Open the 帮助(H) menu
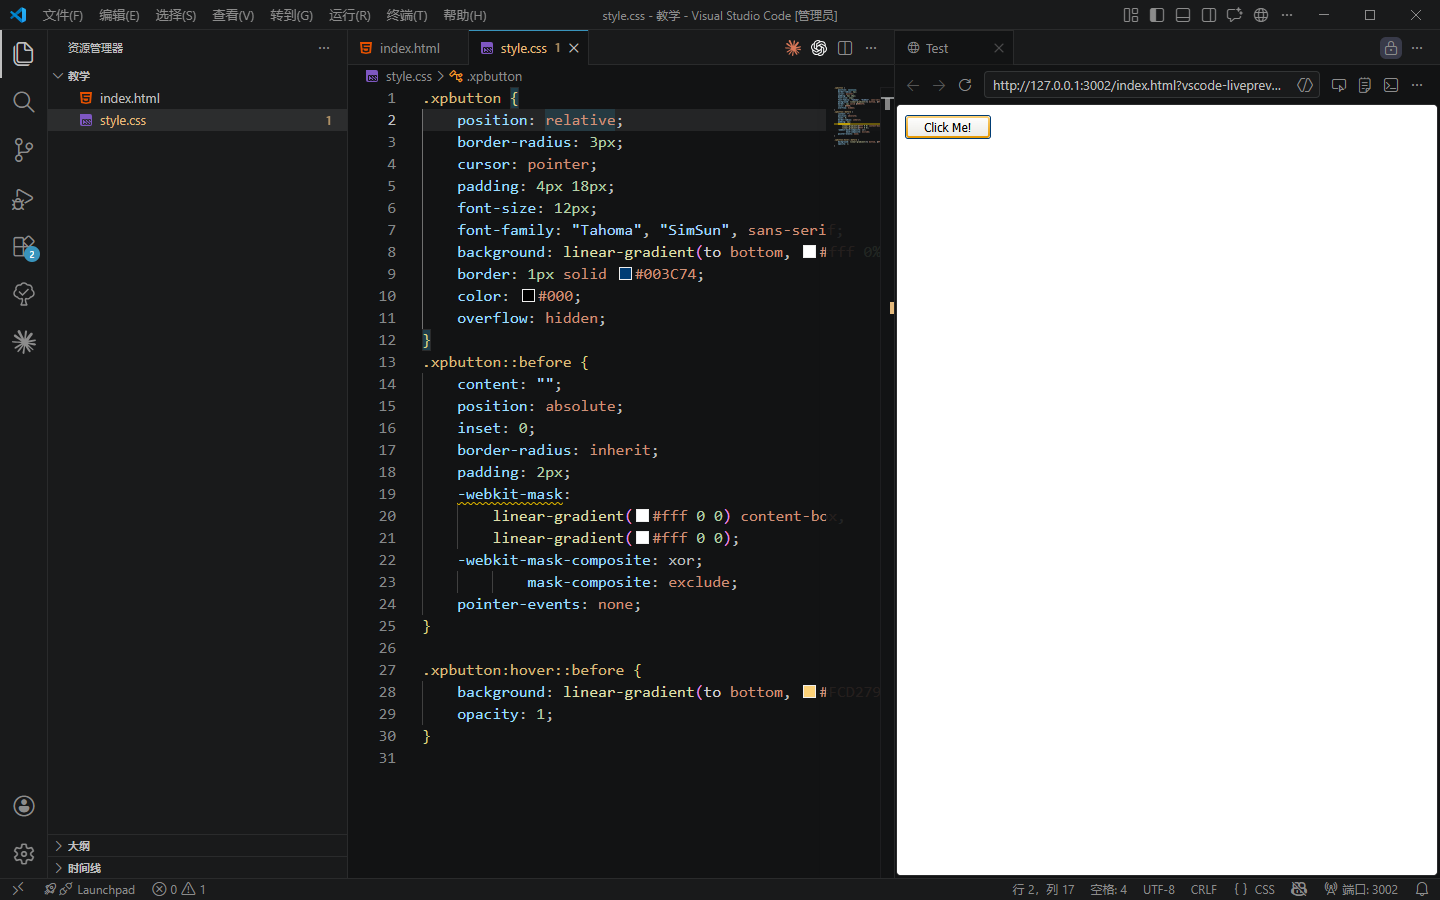This screenshot has height=900, width=1440. [x=465, y=15]
